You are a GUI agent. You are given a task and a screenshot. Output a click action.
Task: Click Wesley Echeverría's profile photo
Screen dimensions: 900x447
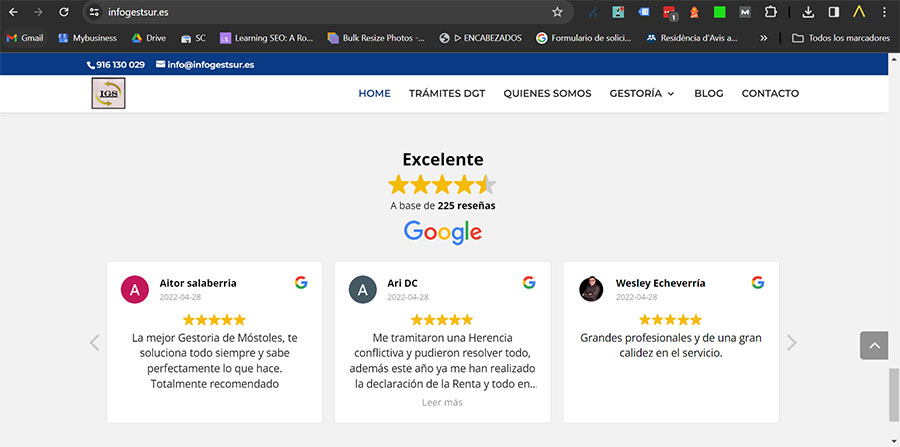click(x=591, y=290)
